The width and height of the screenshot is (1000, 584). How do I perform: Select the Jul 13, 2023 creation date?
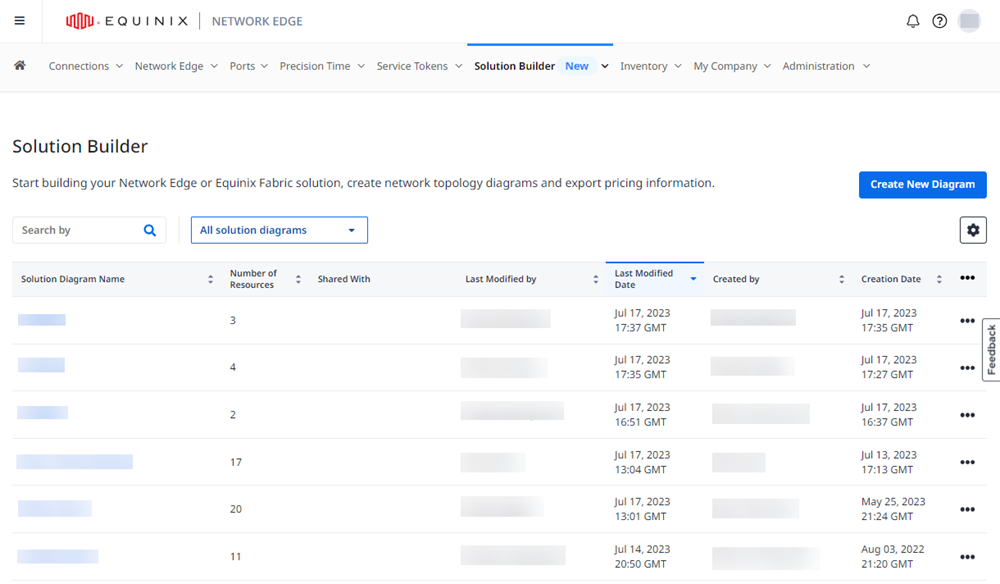[889, 455]
